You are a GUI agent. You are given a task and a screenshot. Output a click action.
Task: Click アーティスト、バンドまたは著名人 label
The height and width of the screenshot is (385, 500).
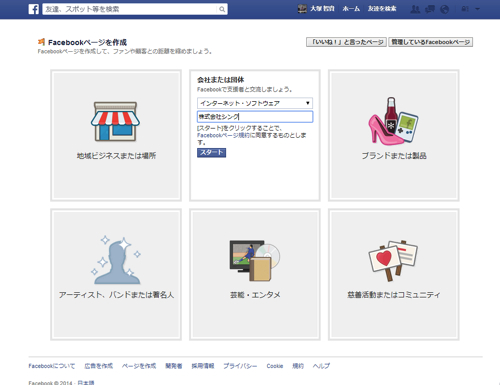coord(116,295)
